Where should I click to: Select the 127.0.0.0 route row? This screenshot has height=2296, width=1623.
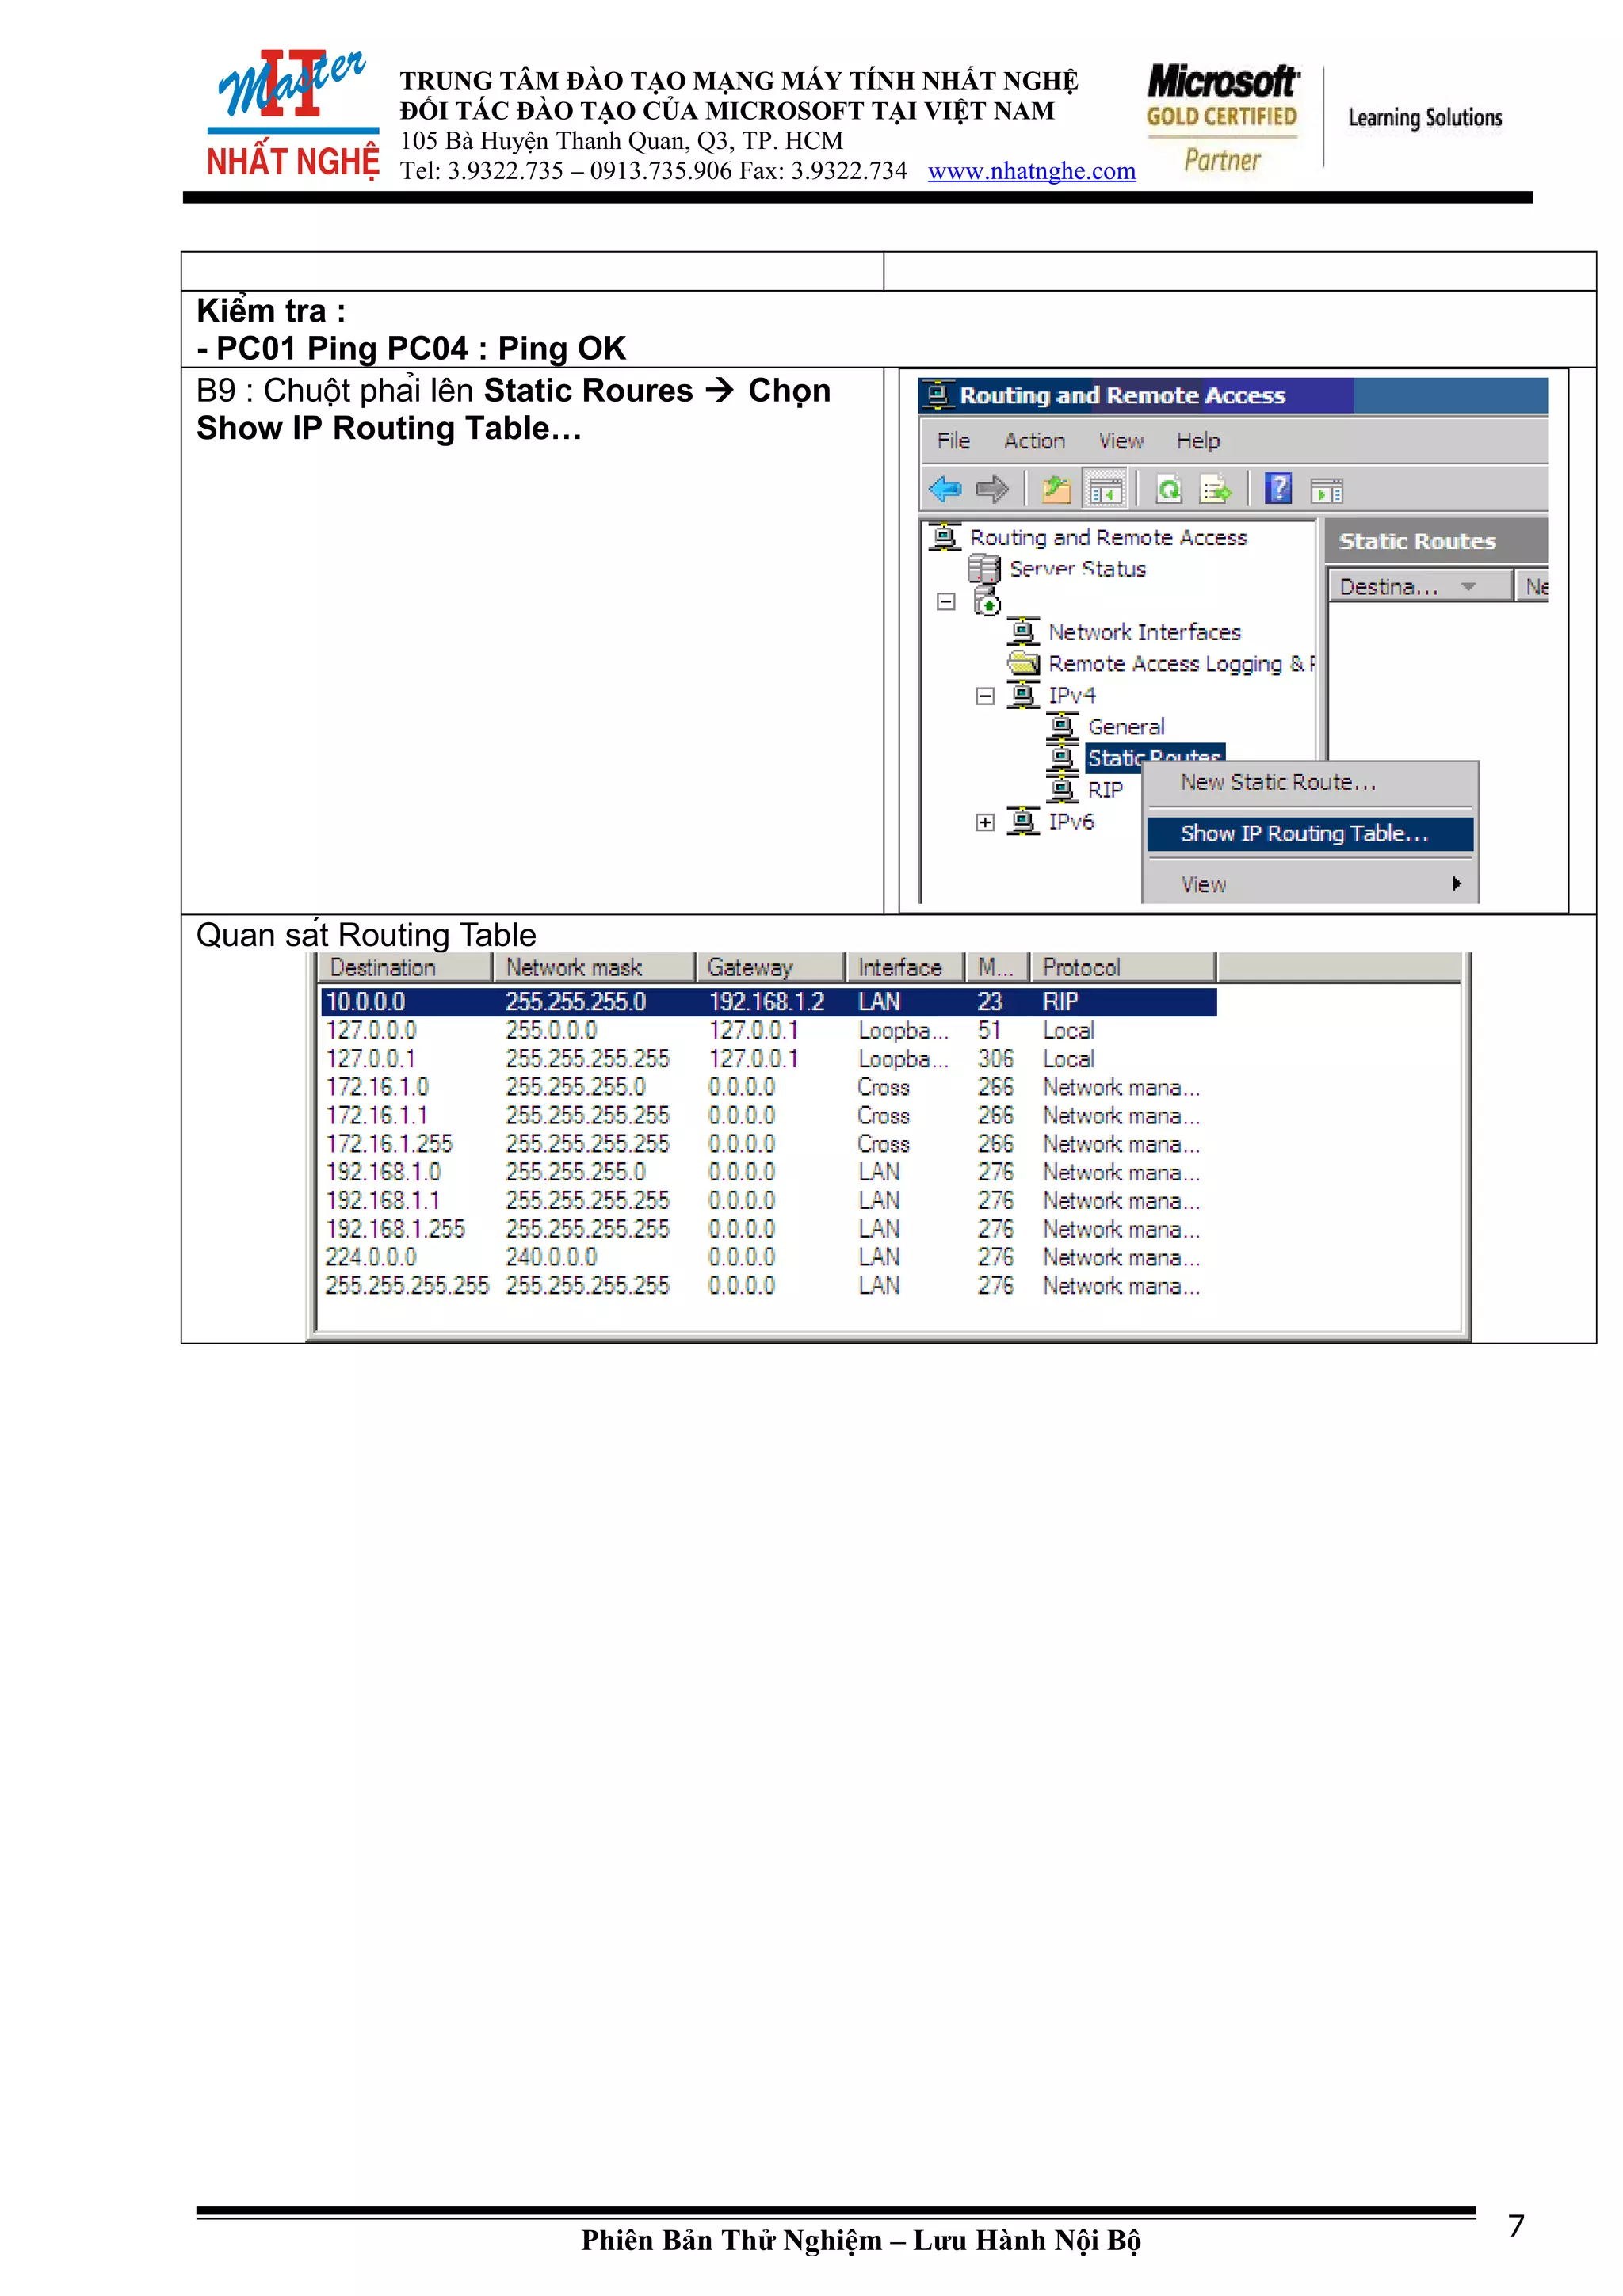pos(768,1030)
